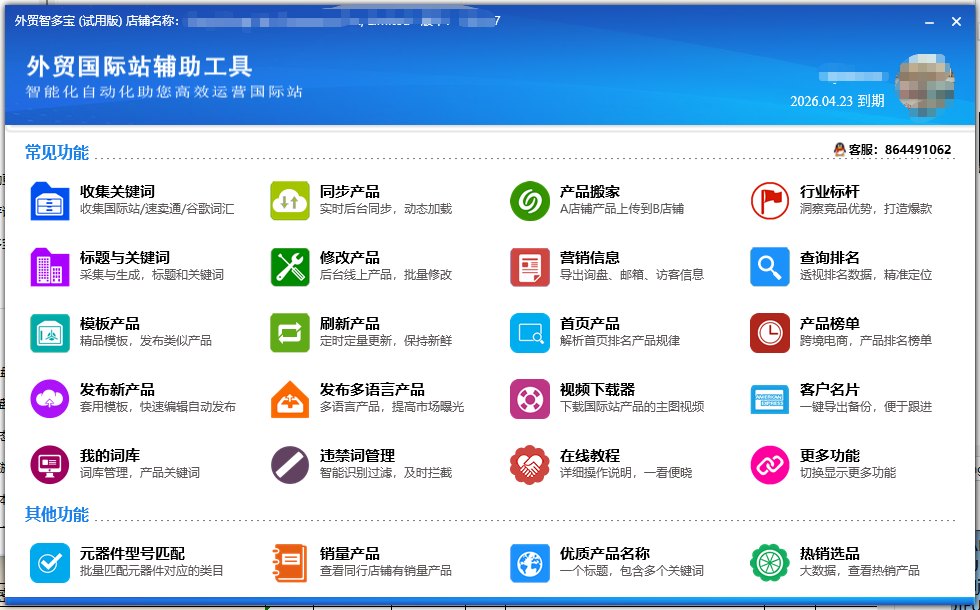Image resolution: width=980 pixels, height=610 pixels.
Task: Open the 收集关键词 blue folder icon
Action: pos(50,201)
